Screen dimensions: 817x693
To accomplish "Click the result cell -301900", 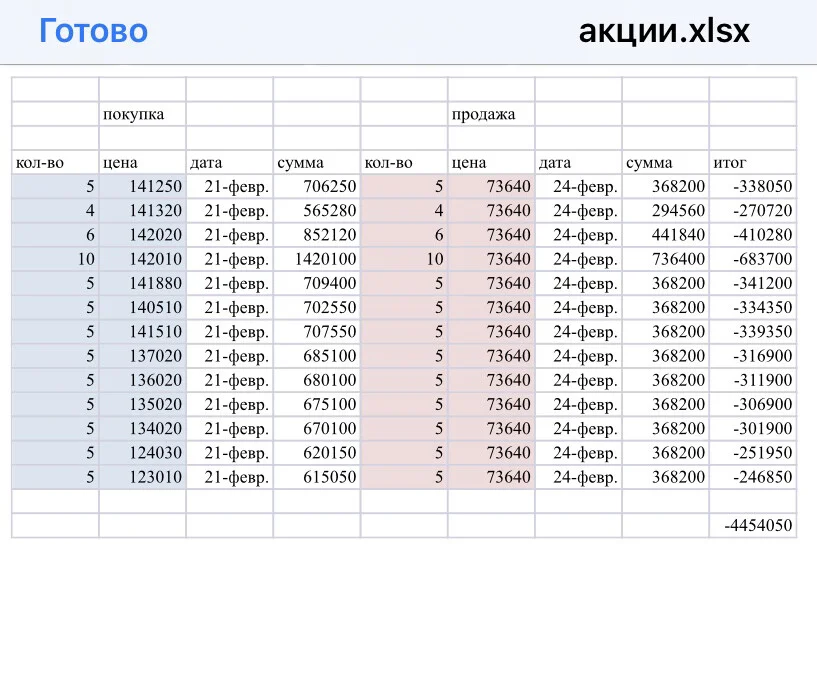I will tap(752, 429).
